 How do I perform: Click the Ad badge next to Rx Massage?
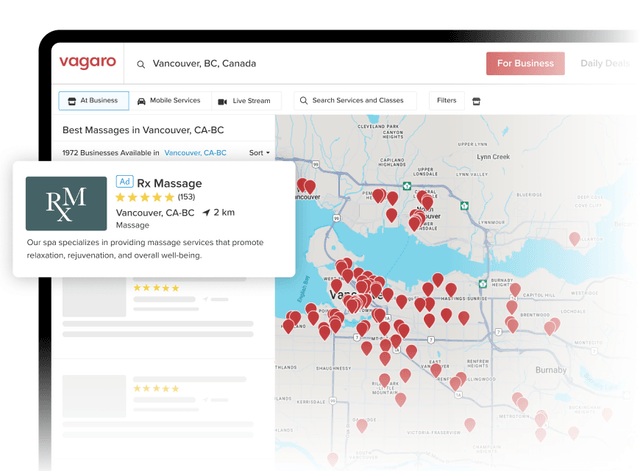(x=125, y=181)
